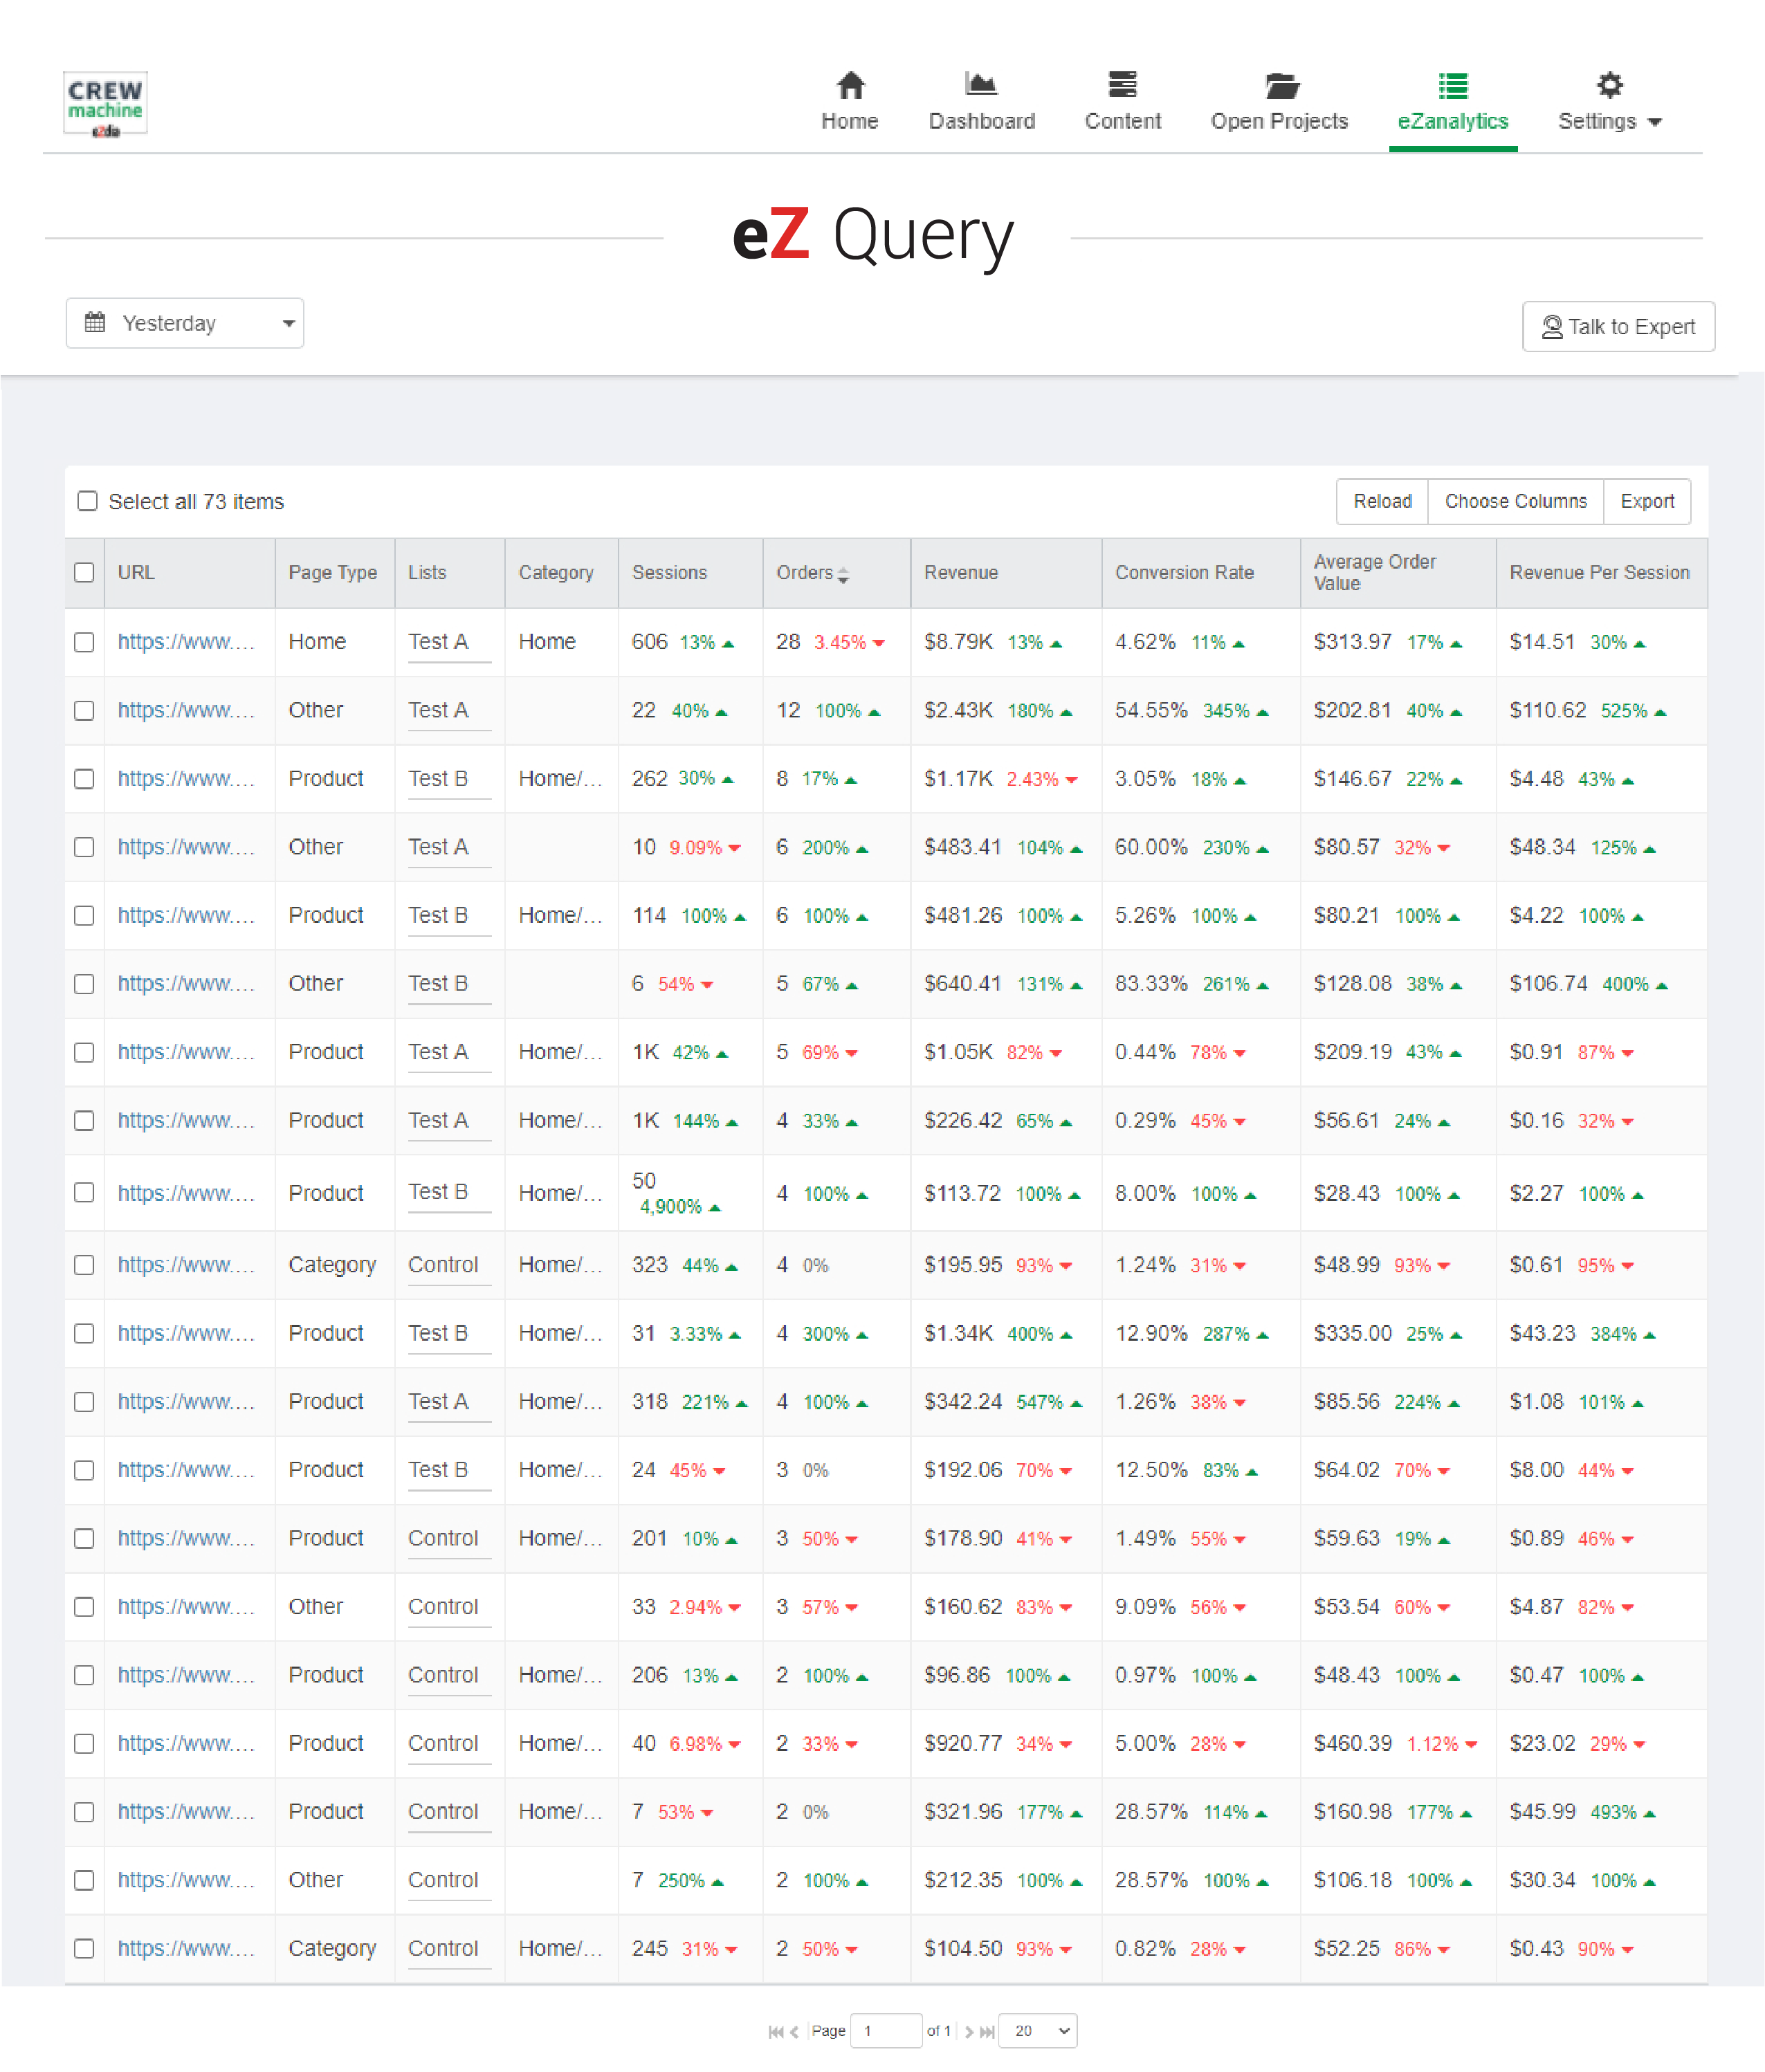Click the $110.62 revenue per session value

click(x=1547, y=710)
